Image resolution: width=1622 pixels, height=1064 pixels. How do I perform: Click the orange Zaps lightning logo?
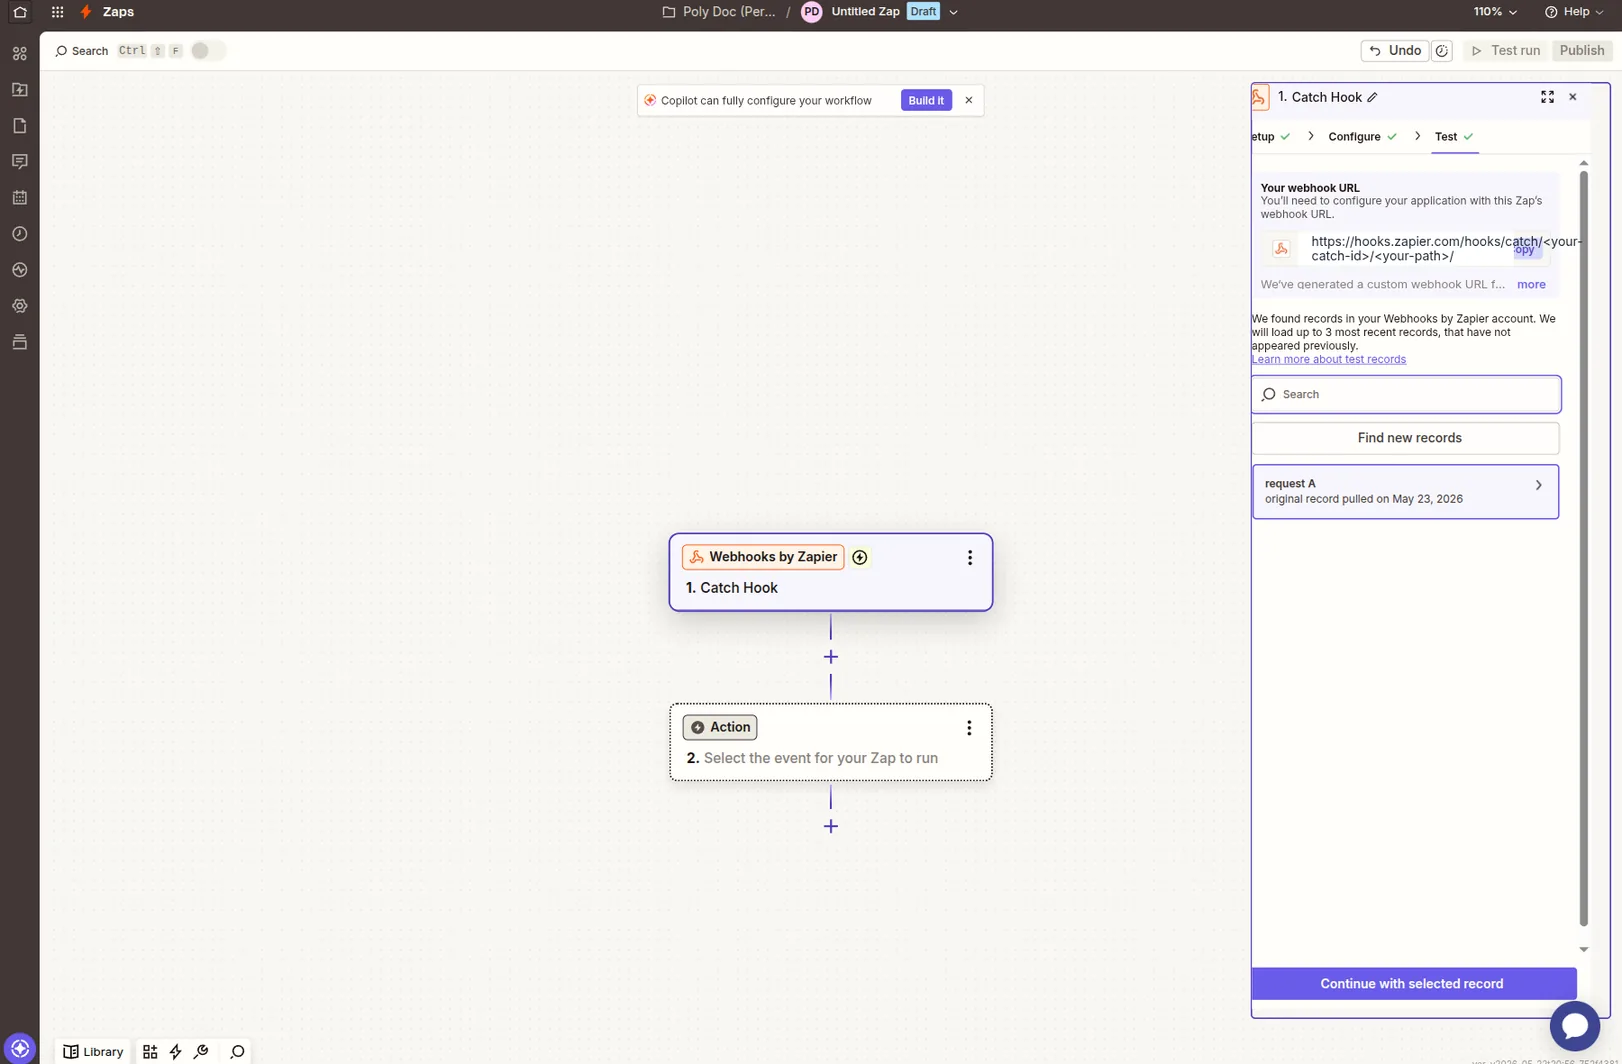86,12
